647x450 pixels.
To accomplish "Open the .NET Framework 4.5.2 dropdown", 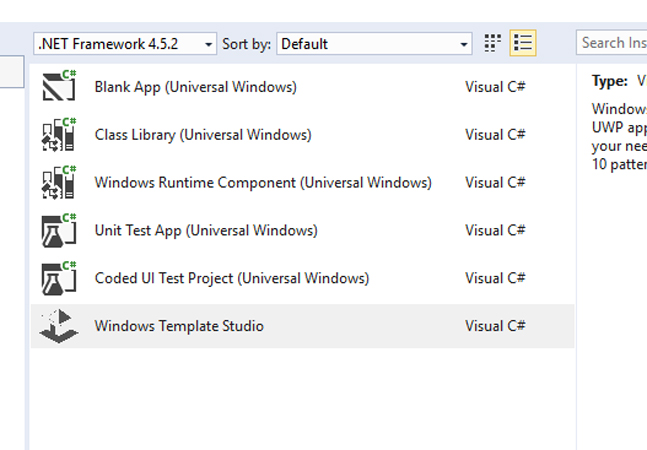I will (x=125, y=44).
